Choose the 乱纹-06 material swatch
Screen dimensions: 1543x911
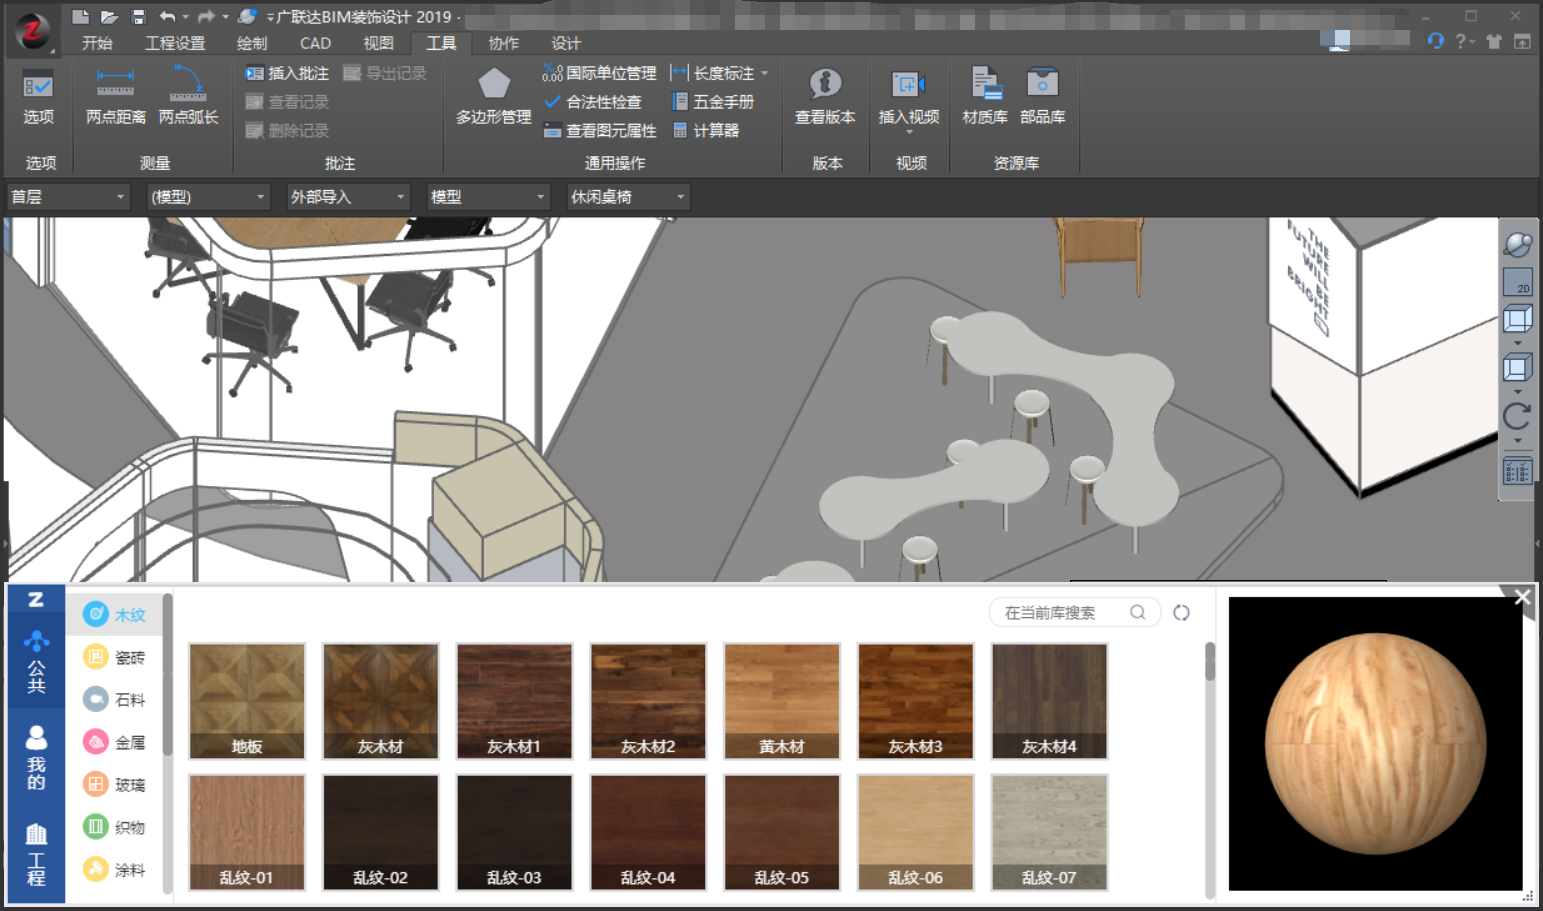pos(915,832)
